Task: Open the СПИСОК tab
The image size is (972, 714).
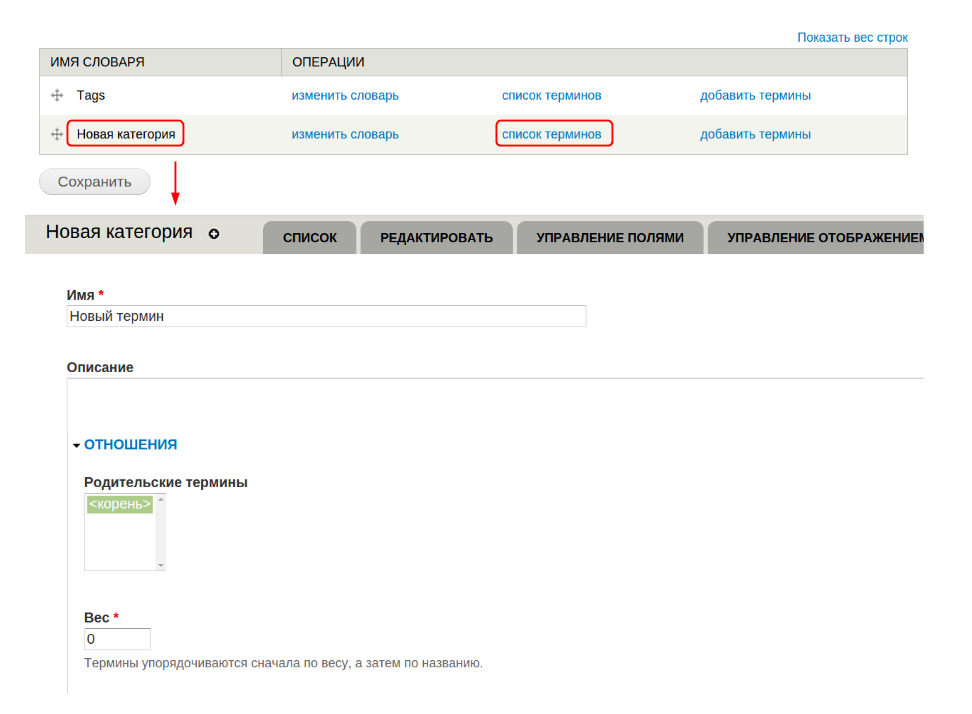Action: coord(309,238)
